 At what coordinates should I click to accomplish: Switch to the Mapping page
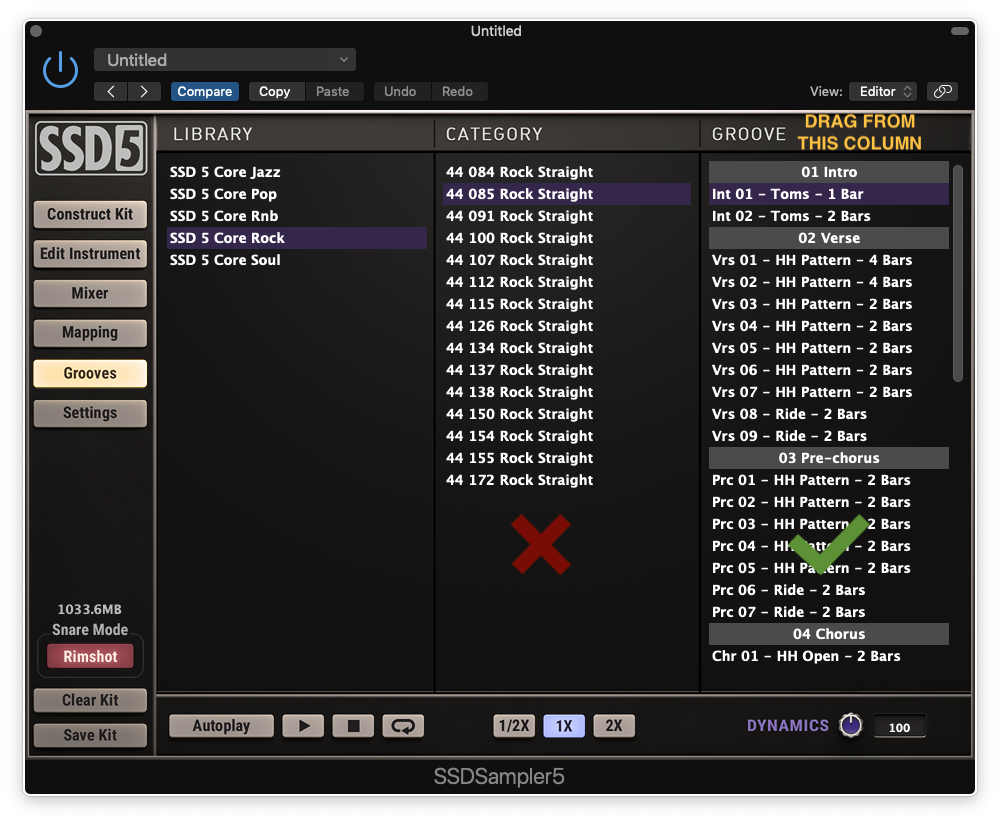(90, 333)
